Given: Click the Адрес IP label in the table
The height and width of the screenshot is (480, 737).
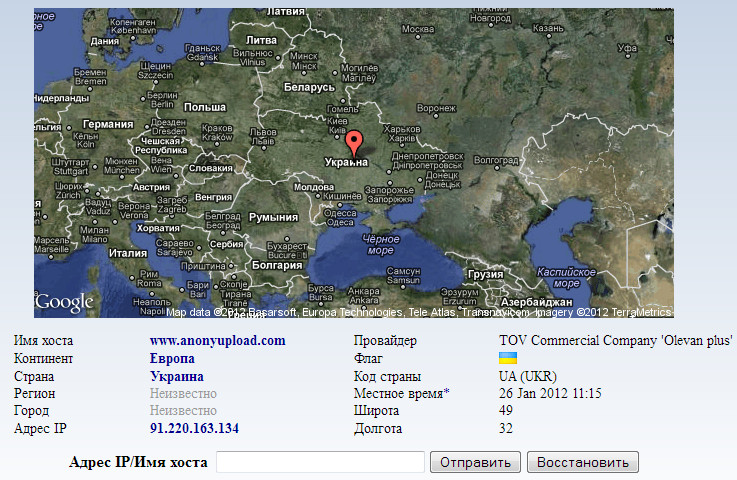Looking at the screenshot, I should 40,428.
